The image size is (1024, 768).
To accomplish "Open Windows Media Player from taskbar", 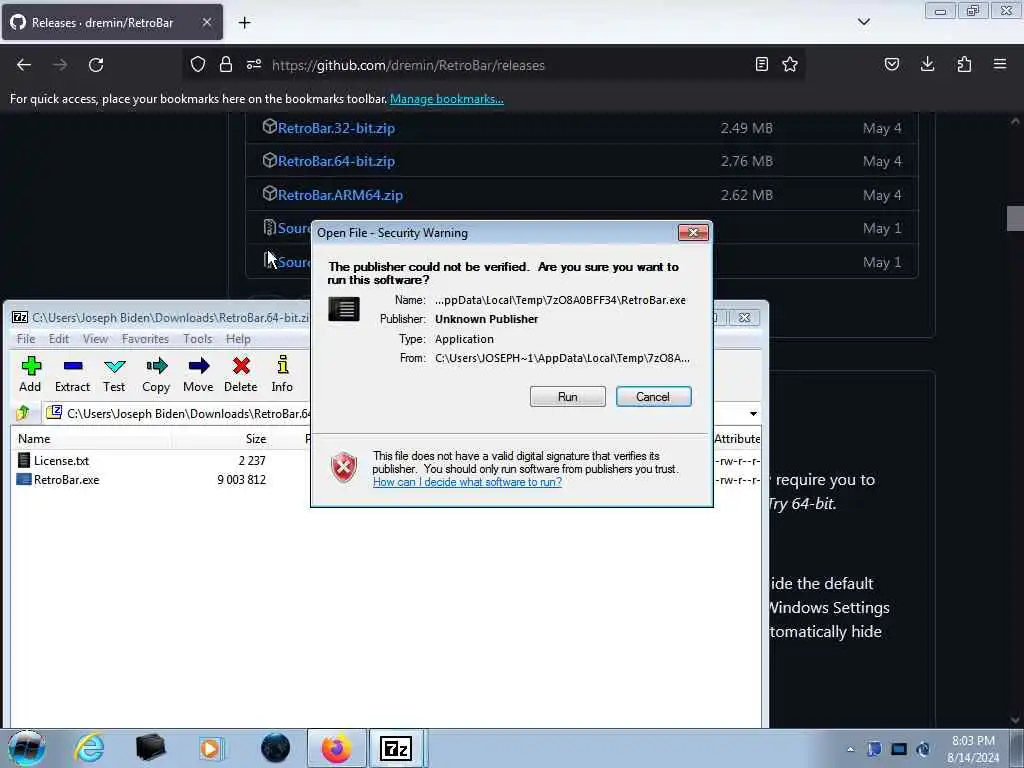I will (x=210, y=748).
